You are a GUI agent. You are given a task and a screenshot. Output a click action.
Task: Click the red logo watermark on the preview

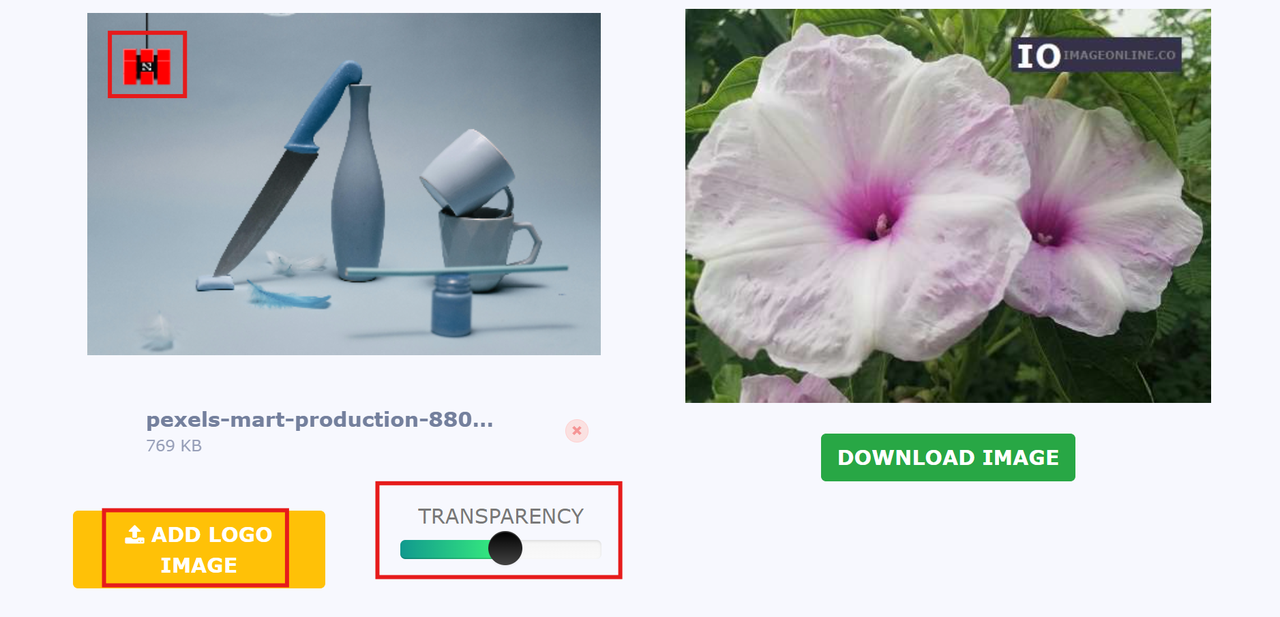point(147,66)
